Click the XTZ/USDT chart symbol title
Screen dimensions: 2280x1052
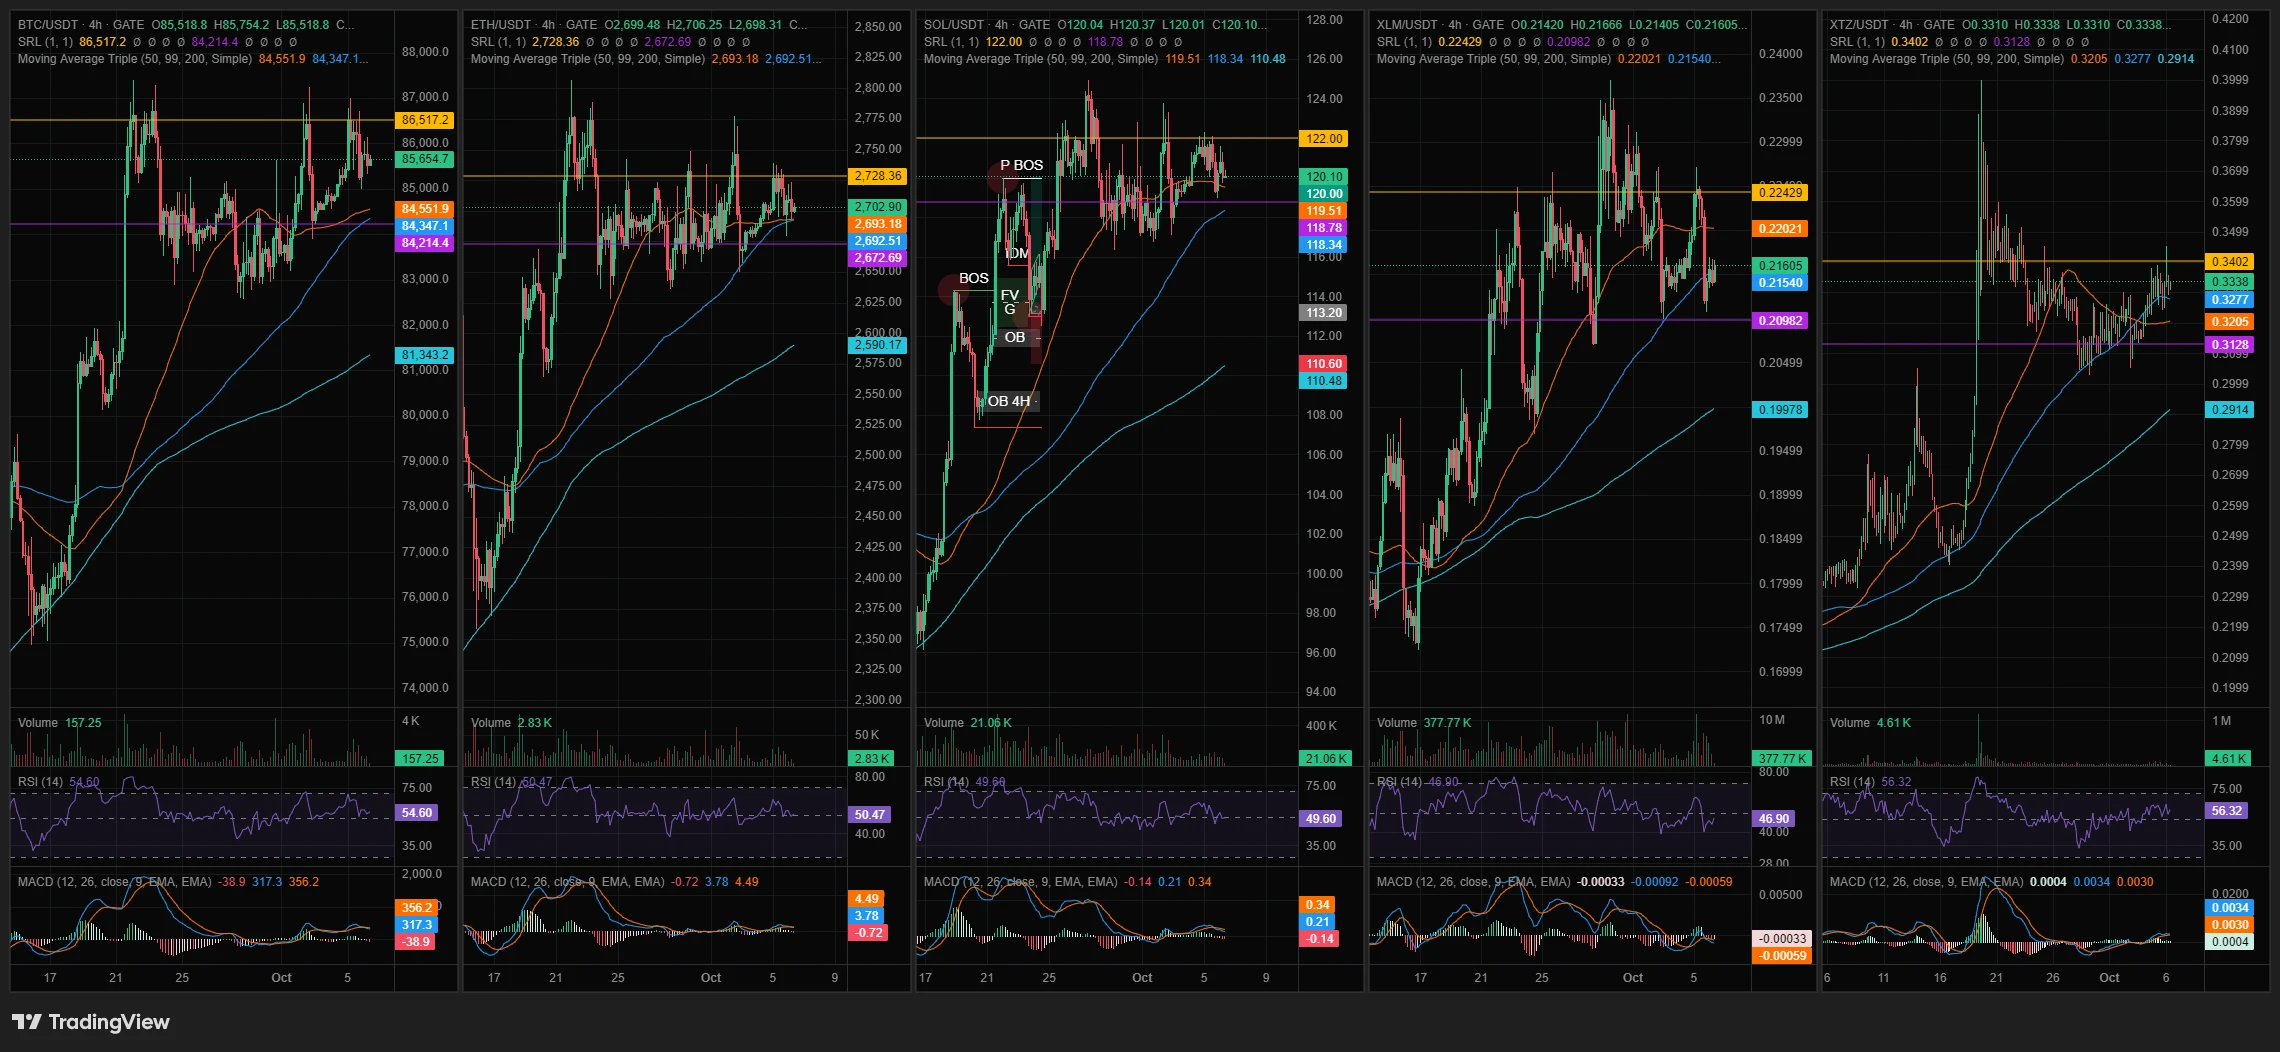pyautogui.click(x=1860, y=24)
